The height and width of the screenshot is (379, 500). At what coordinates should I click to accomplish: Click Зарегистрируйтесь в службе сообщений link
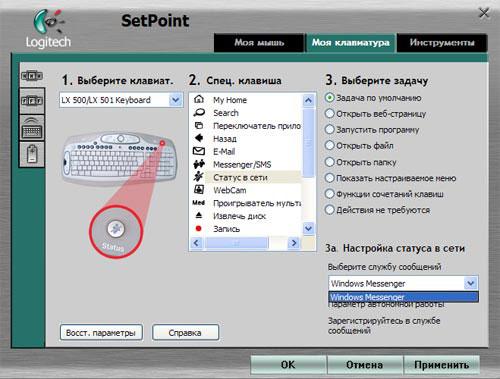(x=384, y=326)
